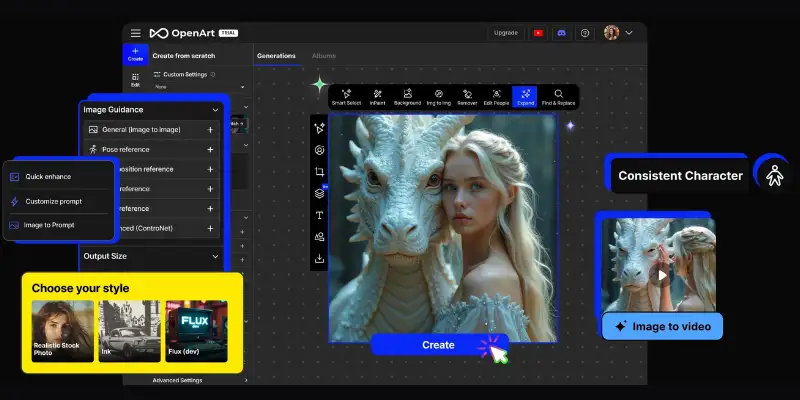This screenshot has height=400, width=800.
Task: Click the Image to video button
Action: pos(662,327)
